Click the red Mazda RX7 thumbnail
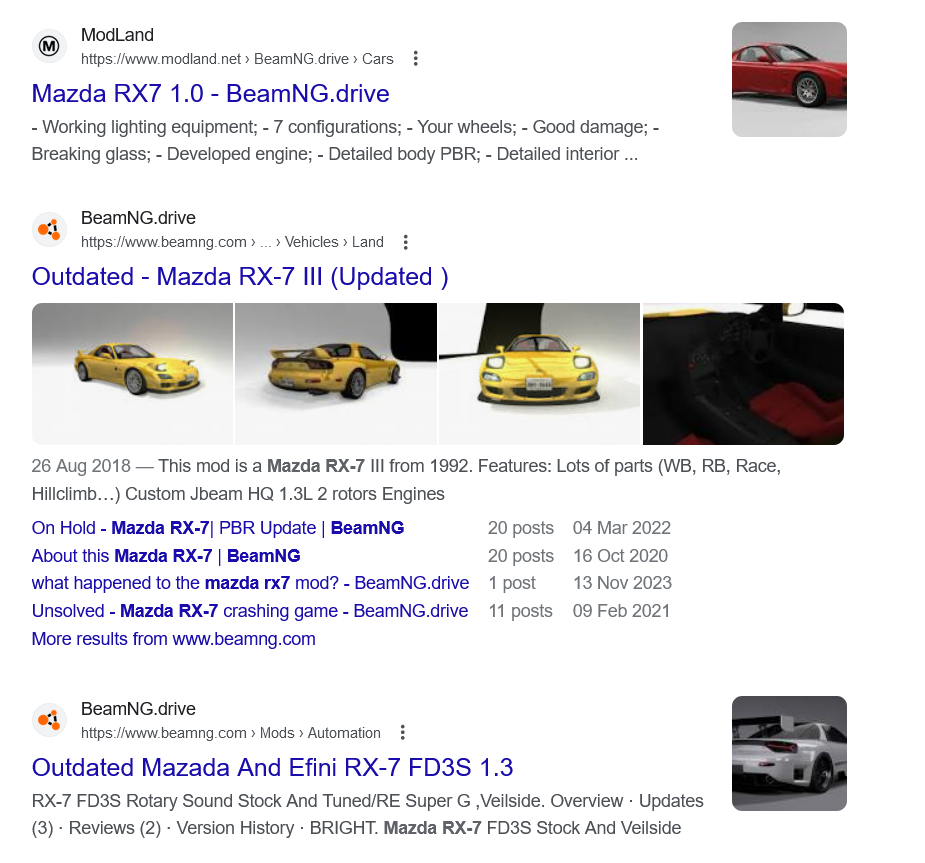 (789, 80)
